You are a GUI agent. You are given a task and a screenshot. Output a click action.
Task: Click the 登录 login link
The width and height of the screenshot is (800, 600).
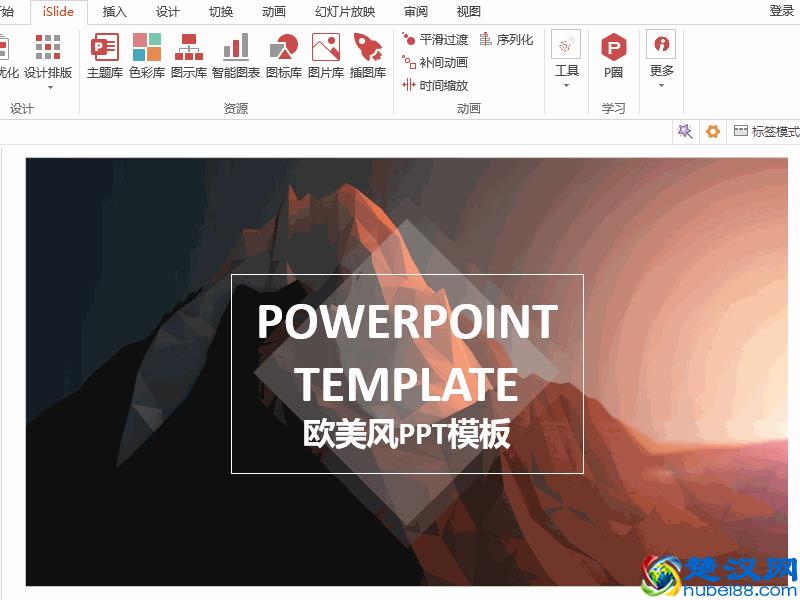[783, 12]
